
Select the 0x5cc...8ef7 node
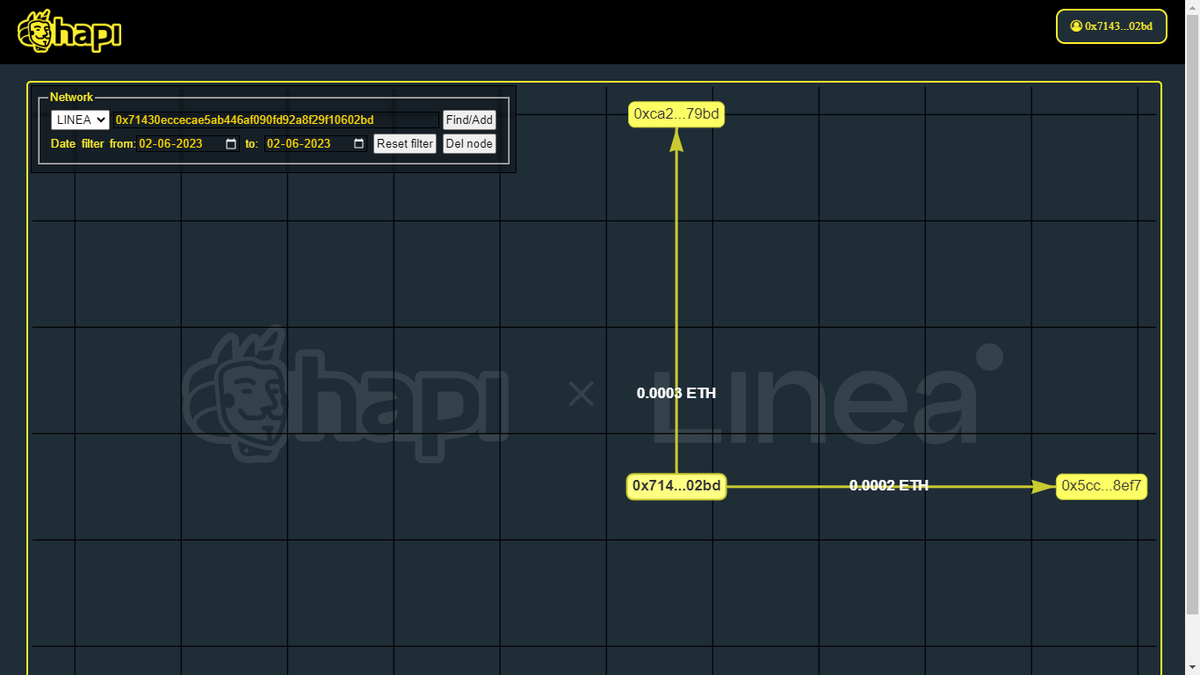tap(1101, 486)
